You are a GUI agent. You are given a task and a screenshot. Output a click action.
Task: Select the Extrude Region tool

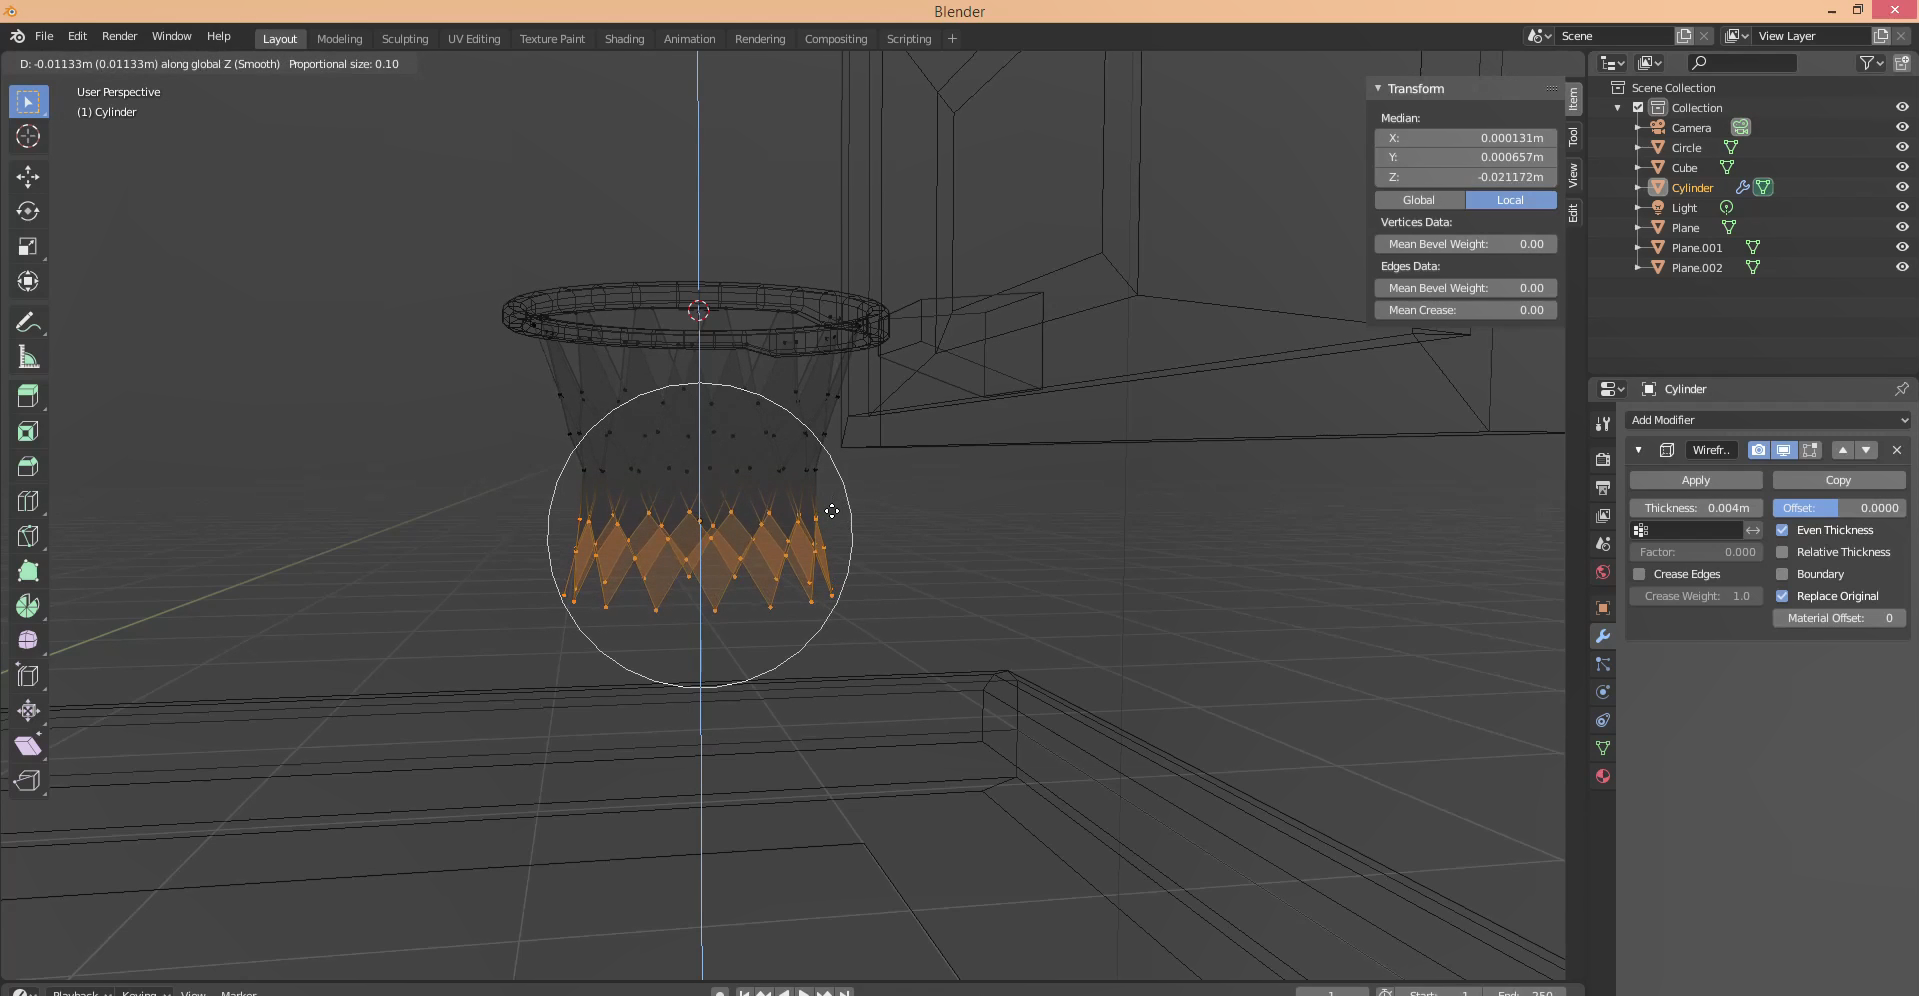(x=28, y=397)
